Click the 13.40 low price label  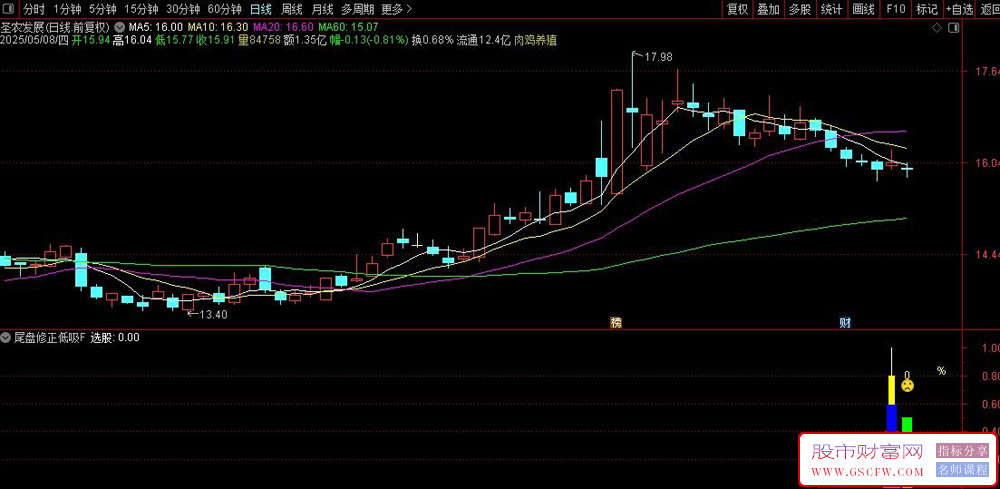point(213,314)
